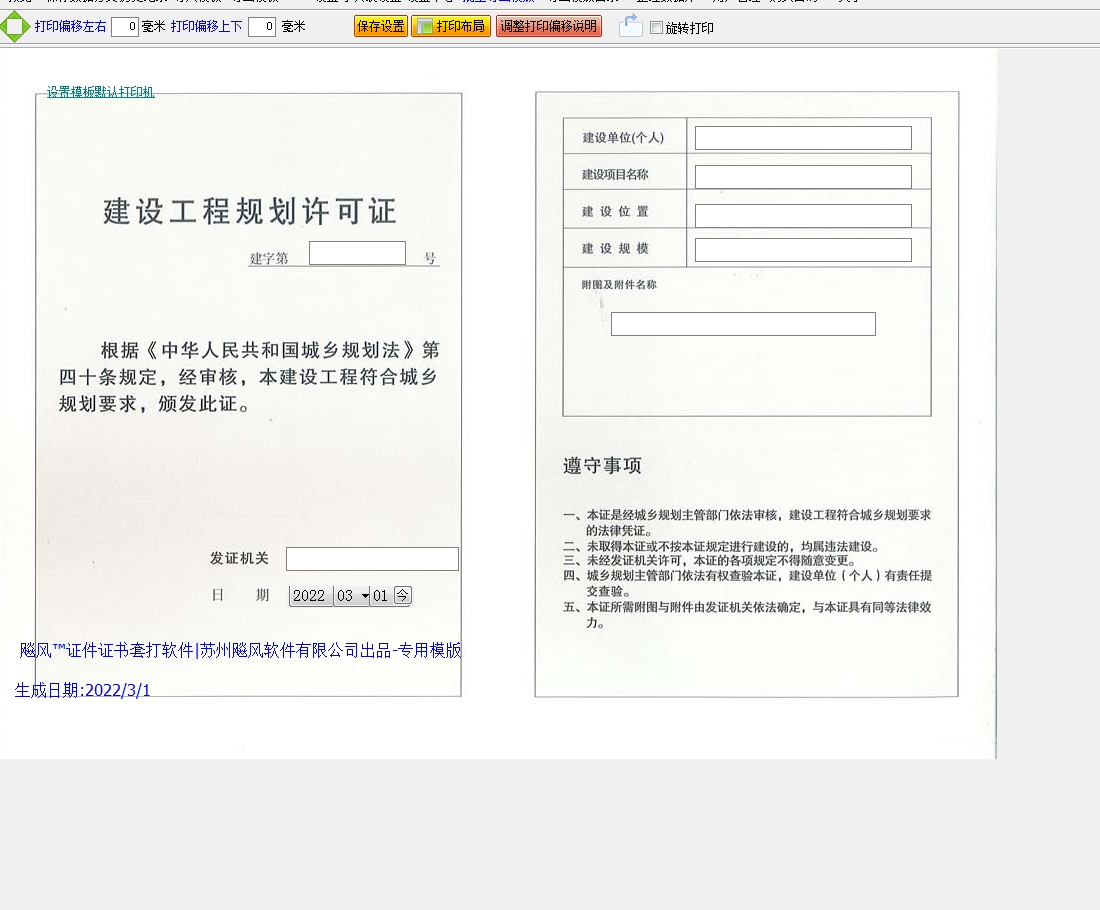The width and height of the screenshot is (1100, 910).
Task: Open the 设置模板默认打印机 link
Action: point(100,92)
